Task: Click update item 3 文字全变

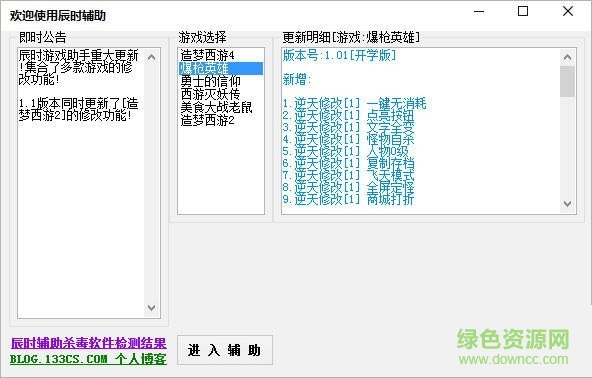Action: (x=348, y=127)
